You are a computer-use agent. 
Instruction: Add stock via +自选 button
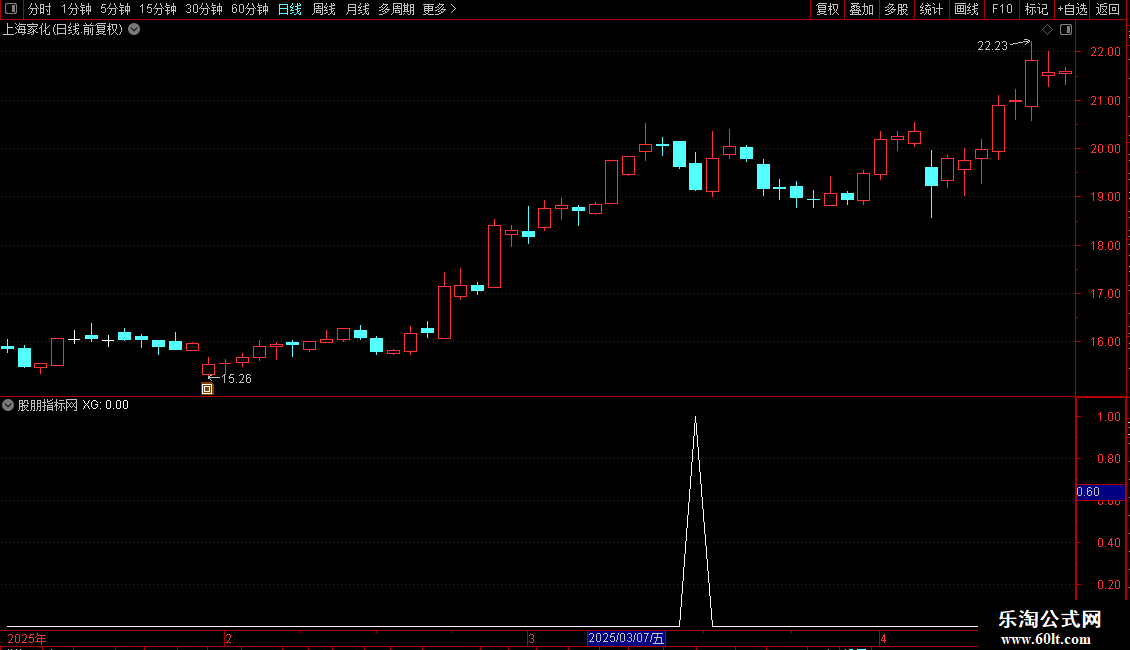[1072, 9]
